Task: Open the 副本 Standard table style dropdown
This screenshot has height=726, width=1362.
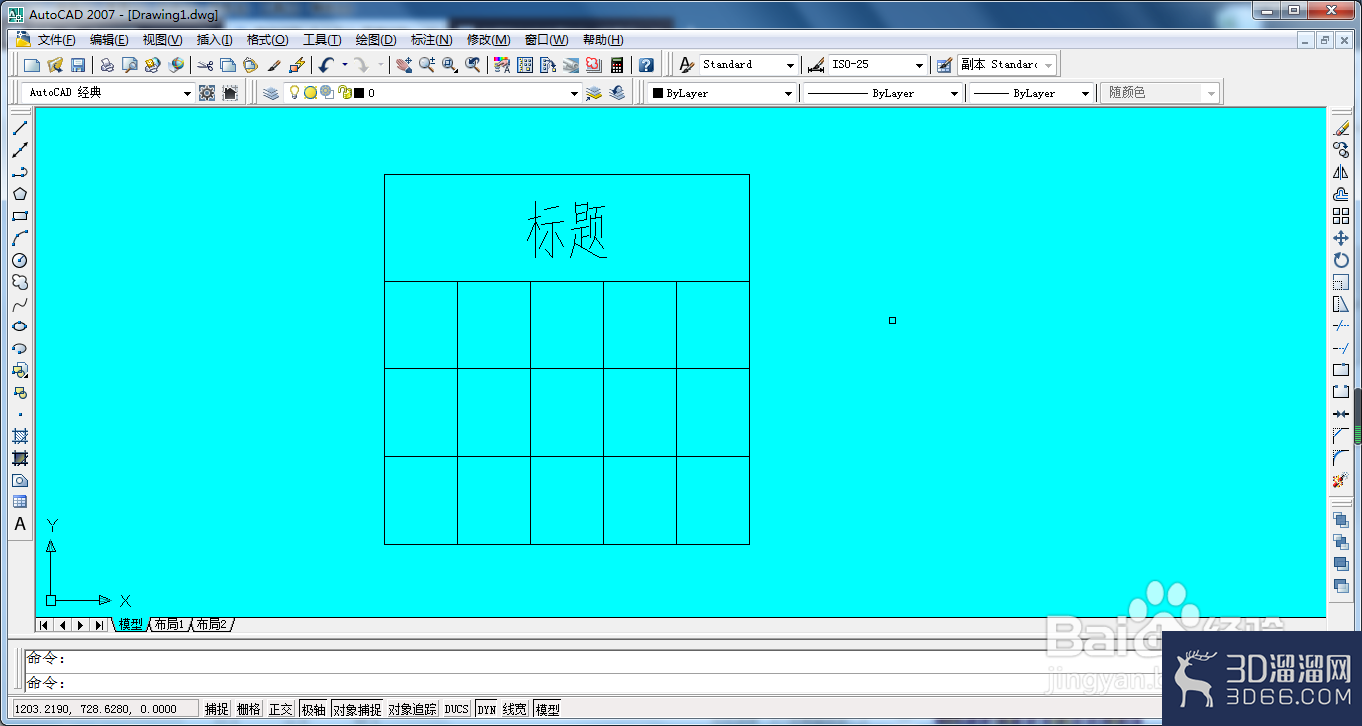Action: click(x=1007, y=65)
